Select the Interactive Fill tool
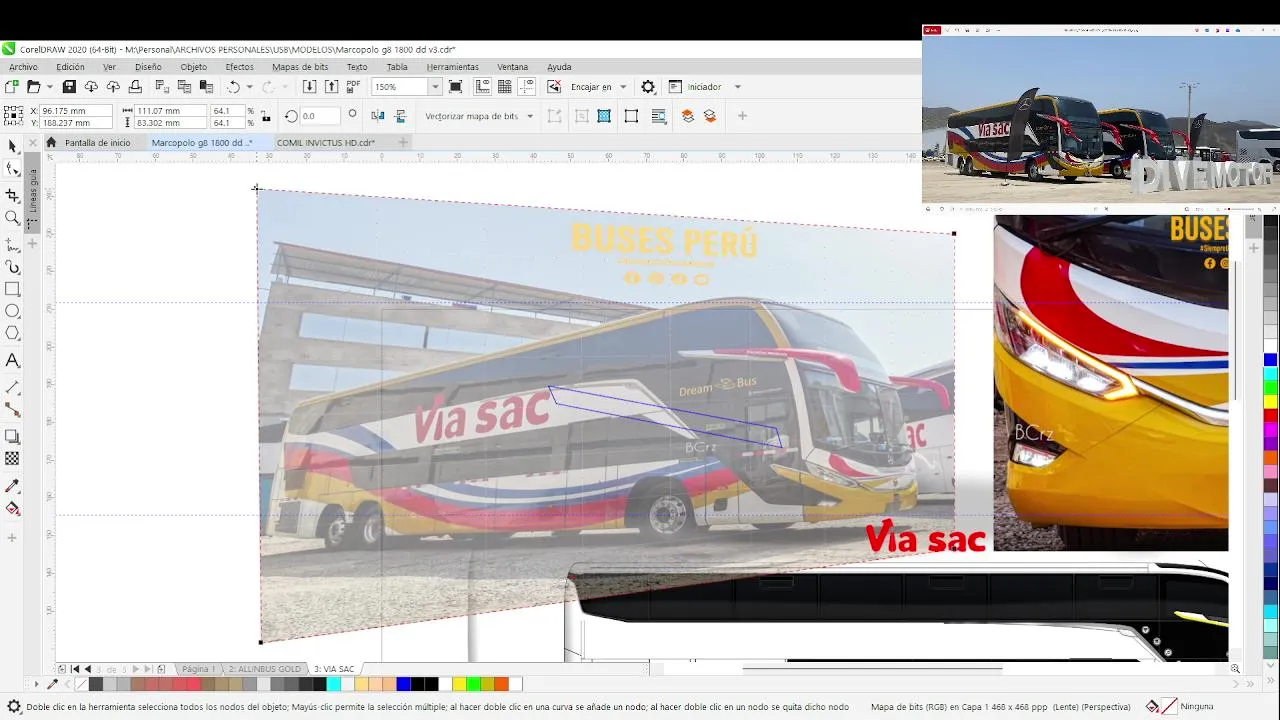1280x720 pixels. point(12,508)
